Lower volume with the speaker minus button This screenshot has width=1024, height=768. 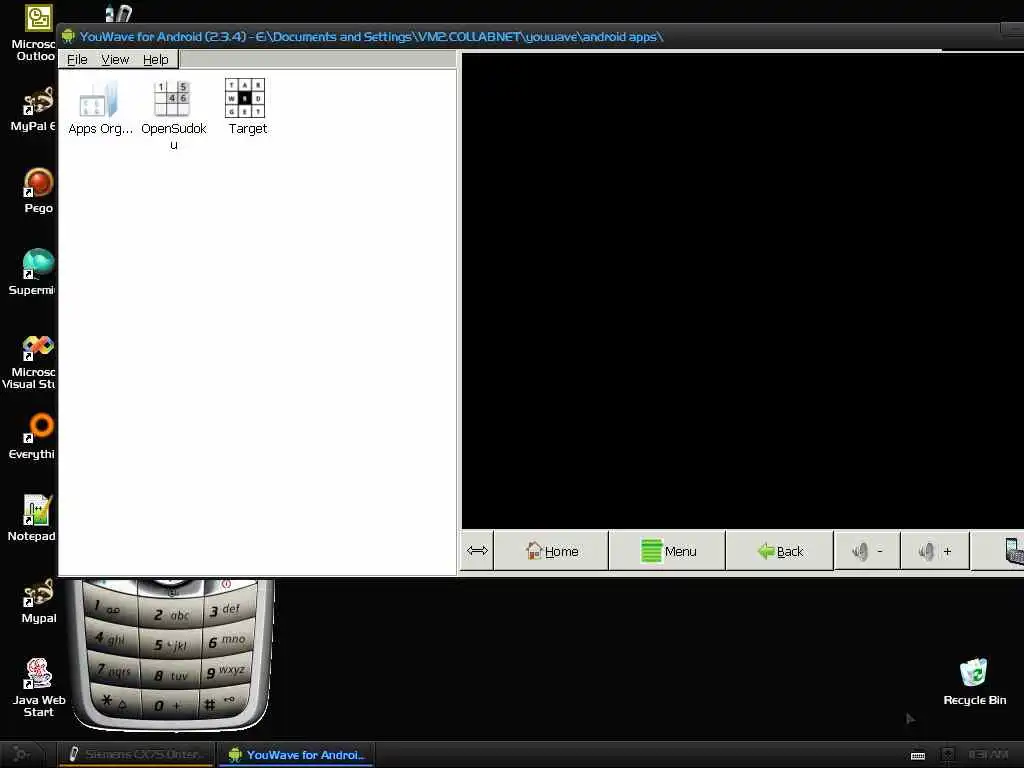[x=867, y=551]
